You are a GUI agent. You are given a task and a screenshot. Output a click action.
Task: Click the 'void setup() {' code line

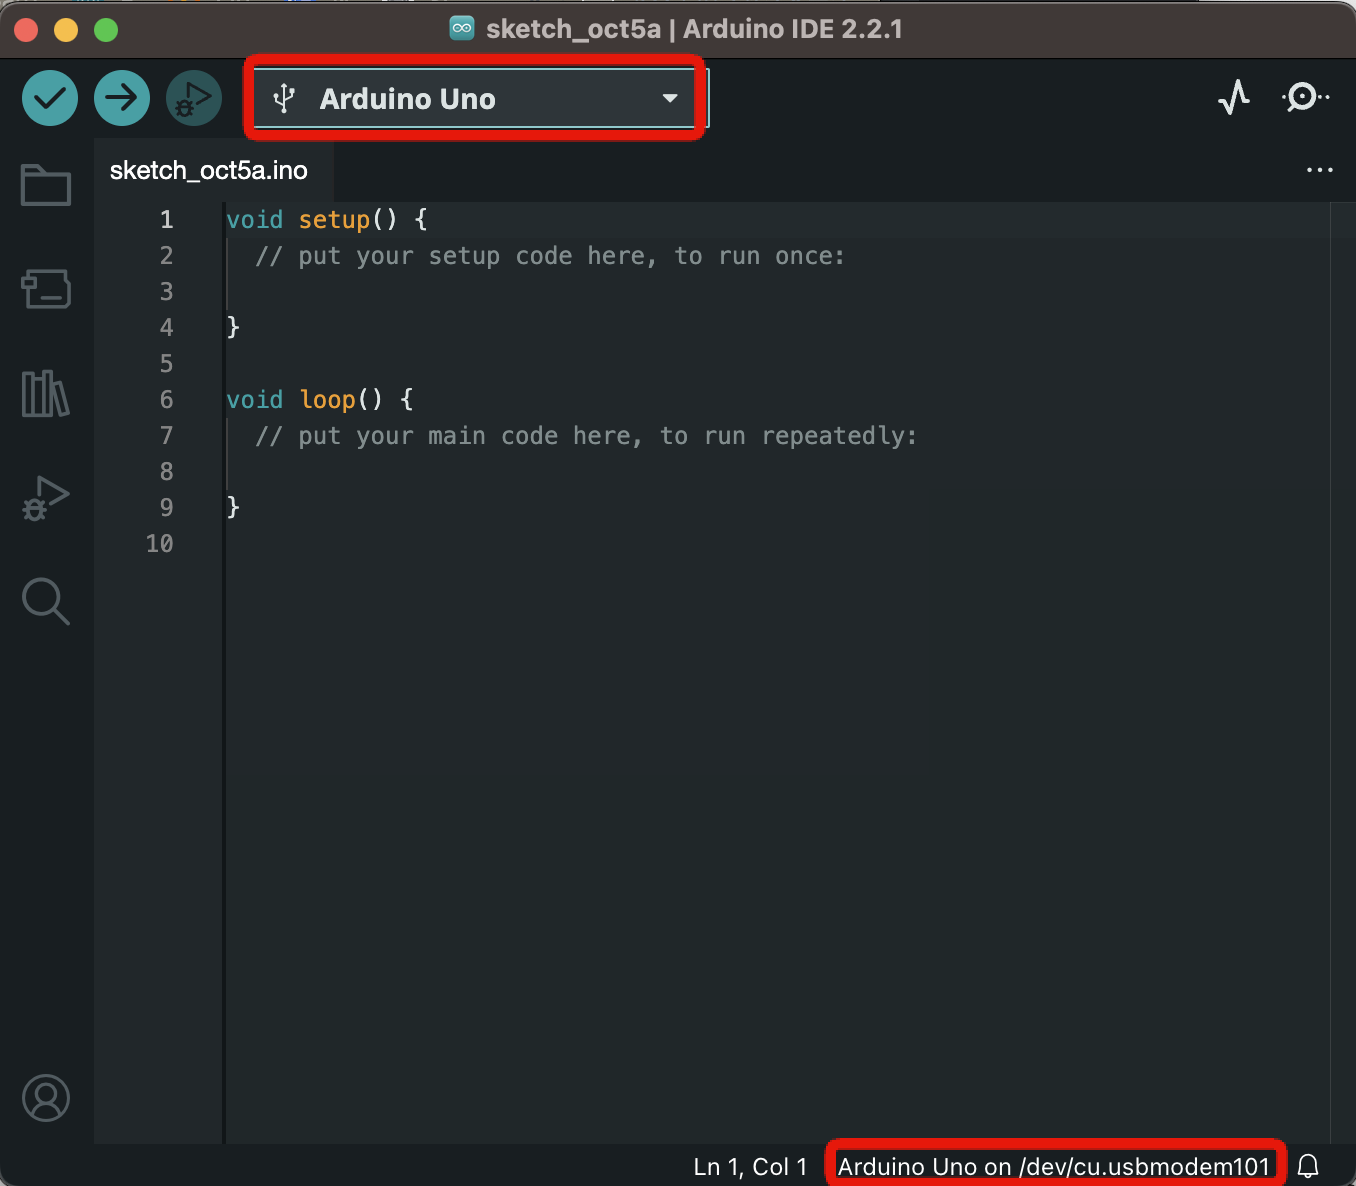[327, 220]
